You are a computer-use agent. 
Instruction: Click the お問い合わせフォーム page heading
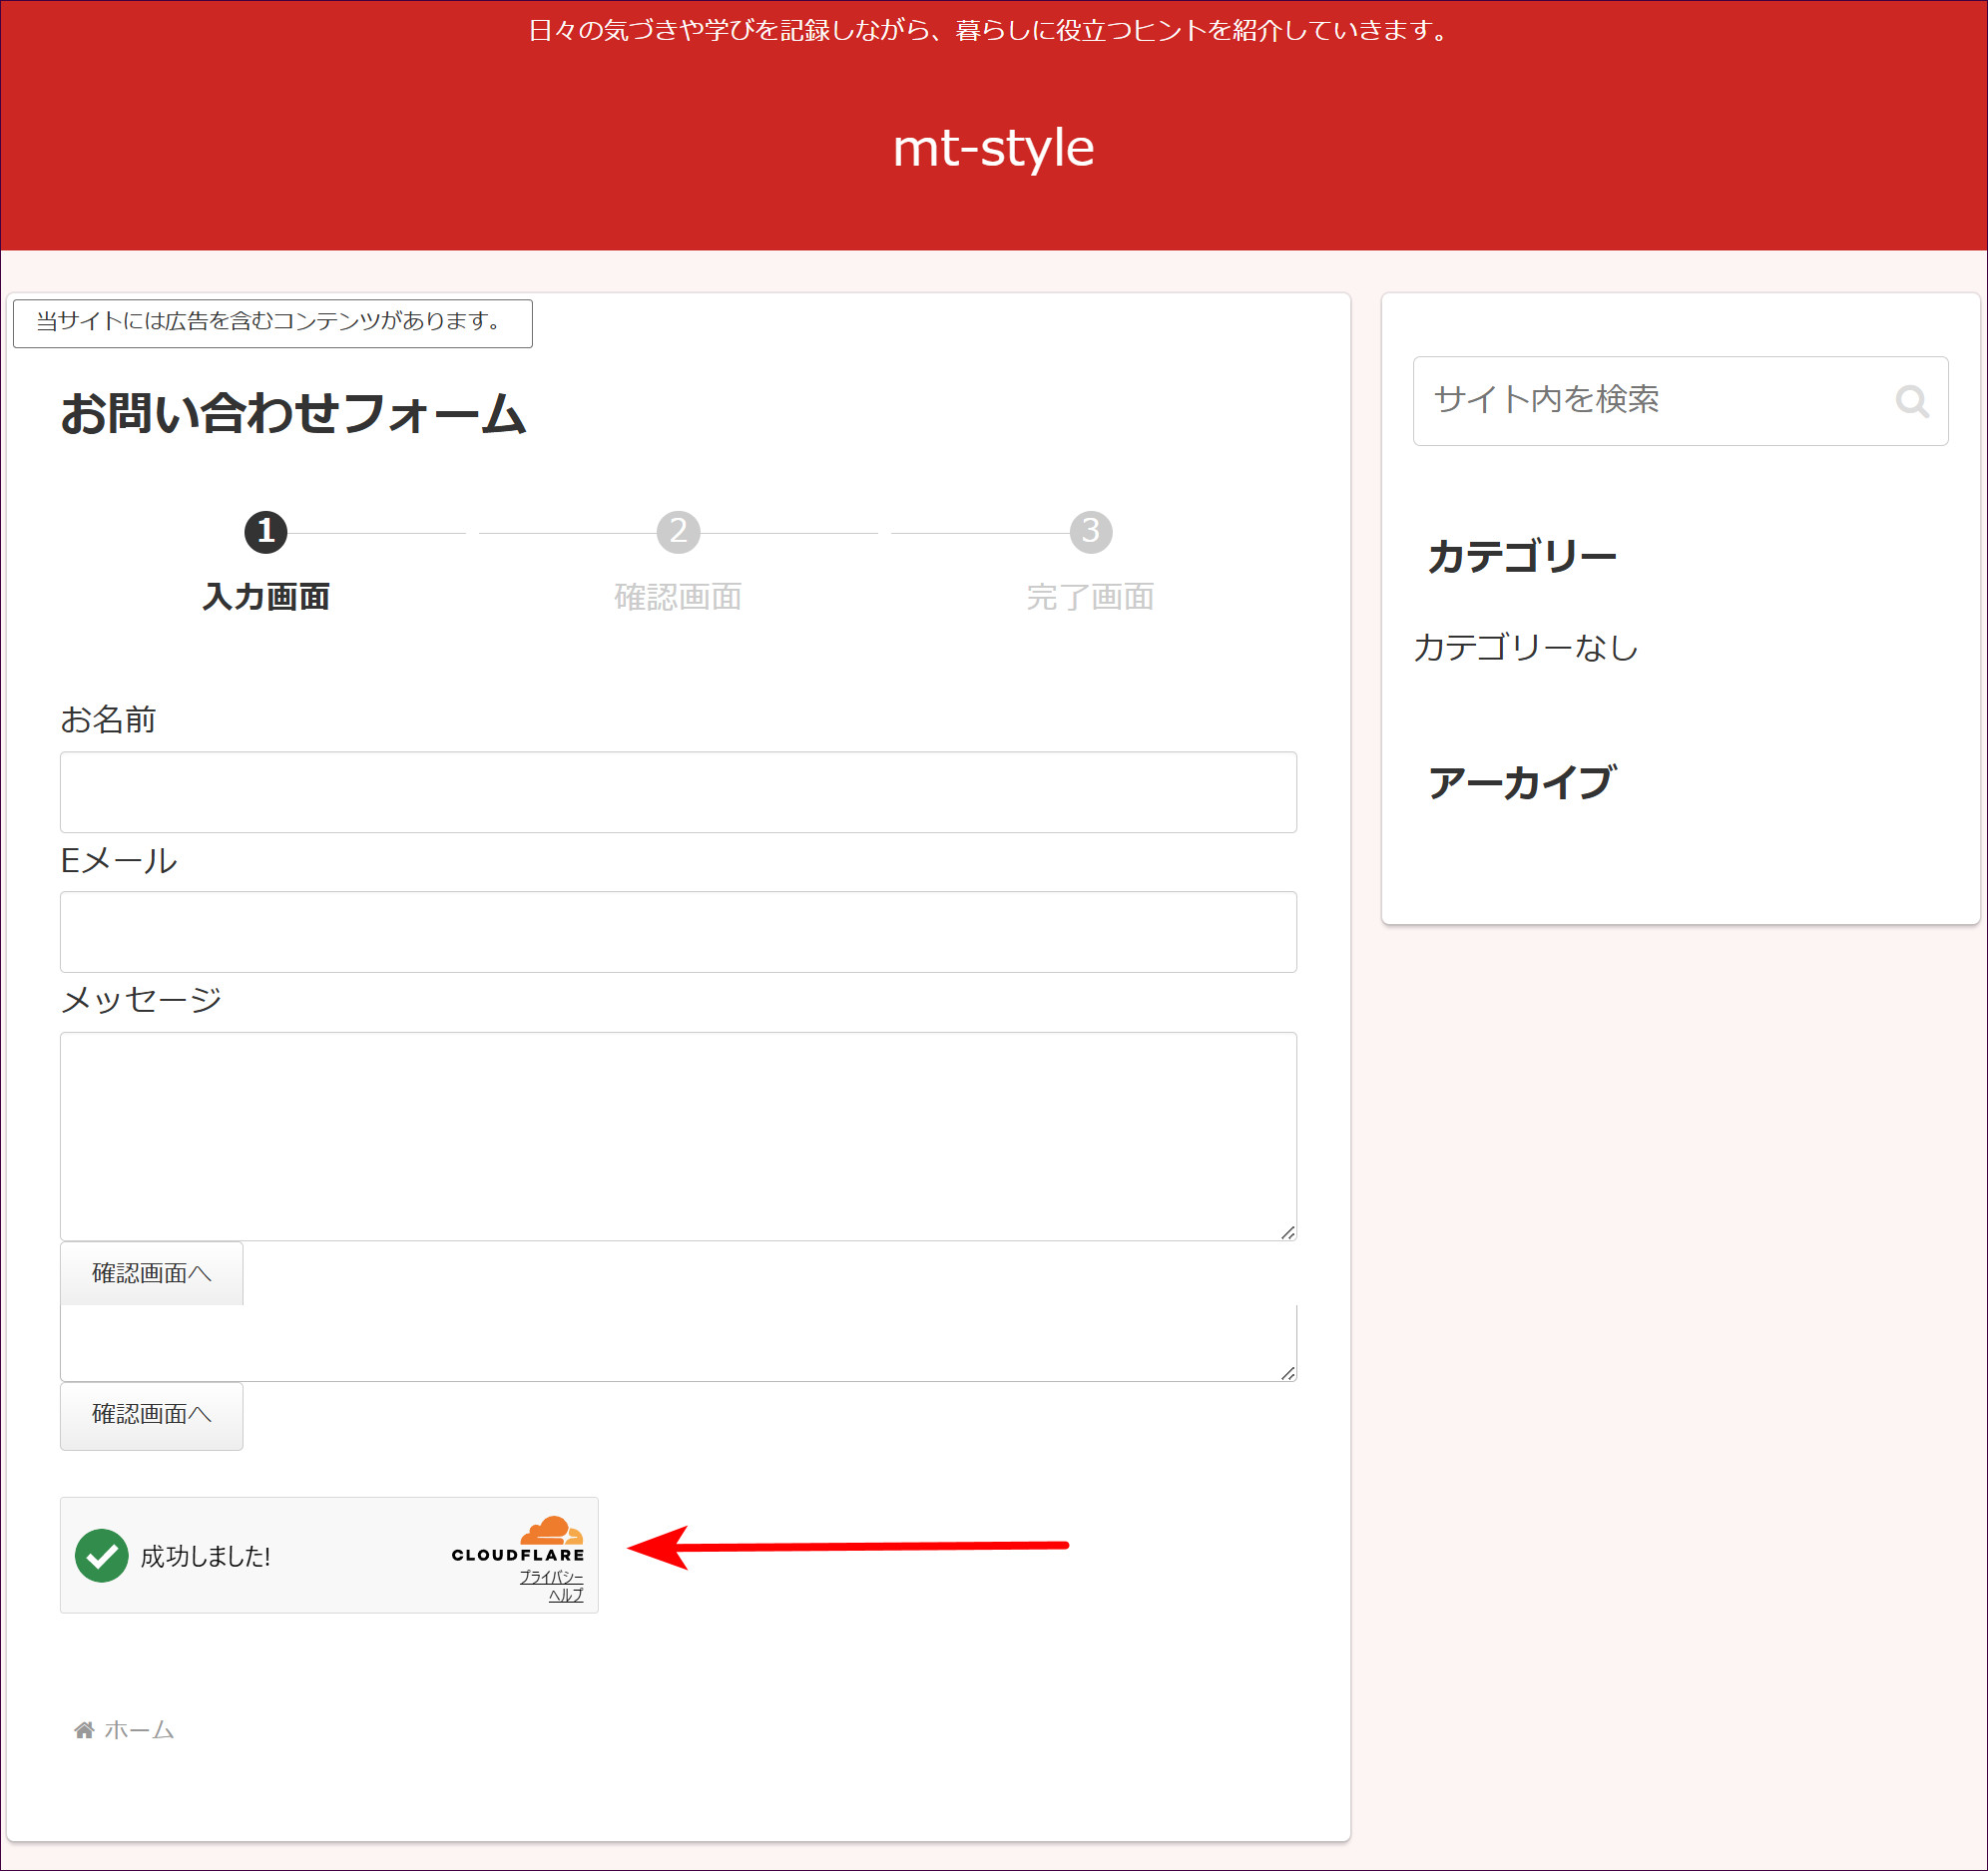293,414
